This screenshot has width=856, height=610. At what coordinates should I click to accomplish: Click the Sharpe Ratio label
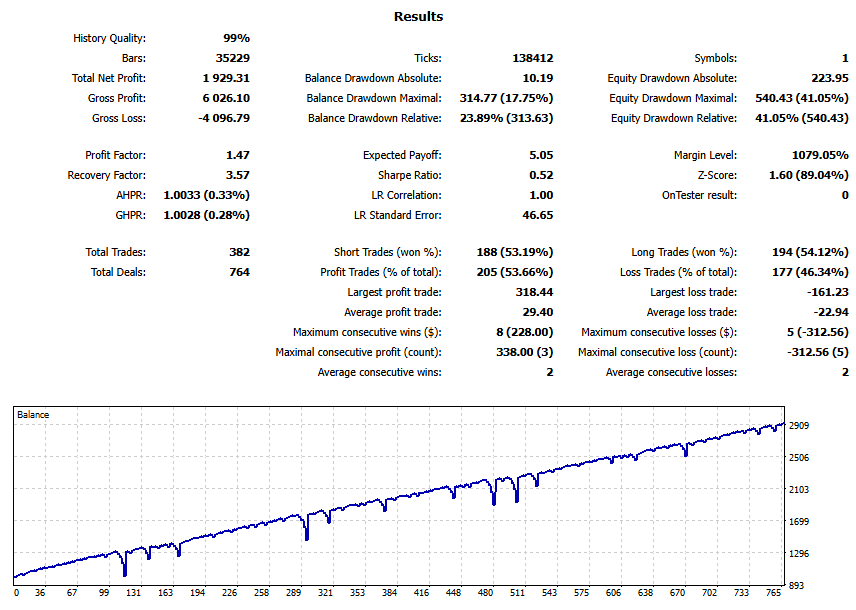click(407, 175)
